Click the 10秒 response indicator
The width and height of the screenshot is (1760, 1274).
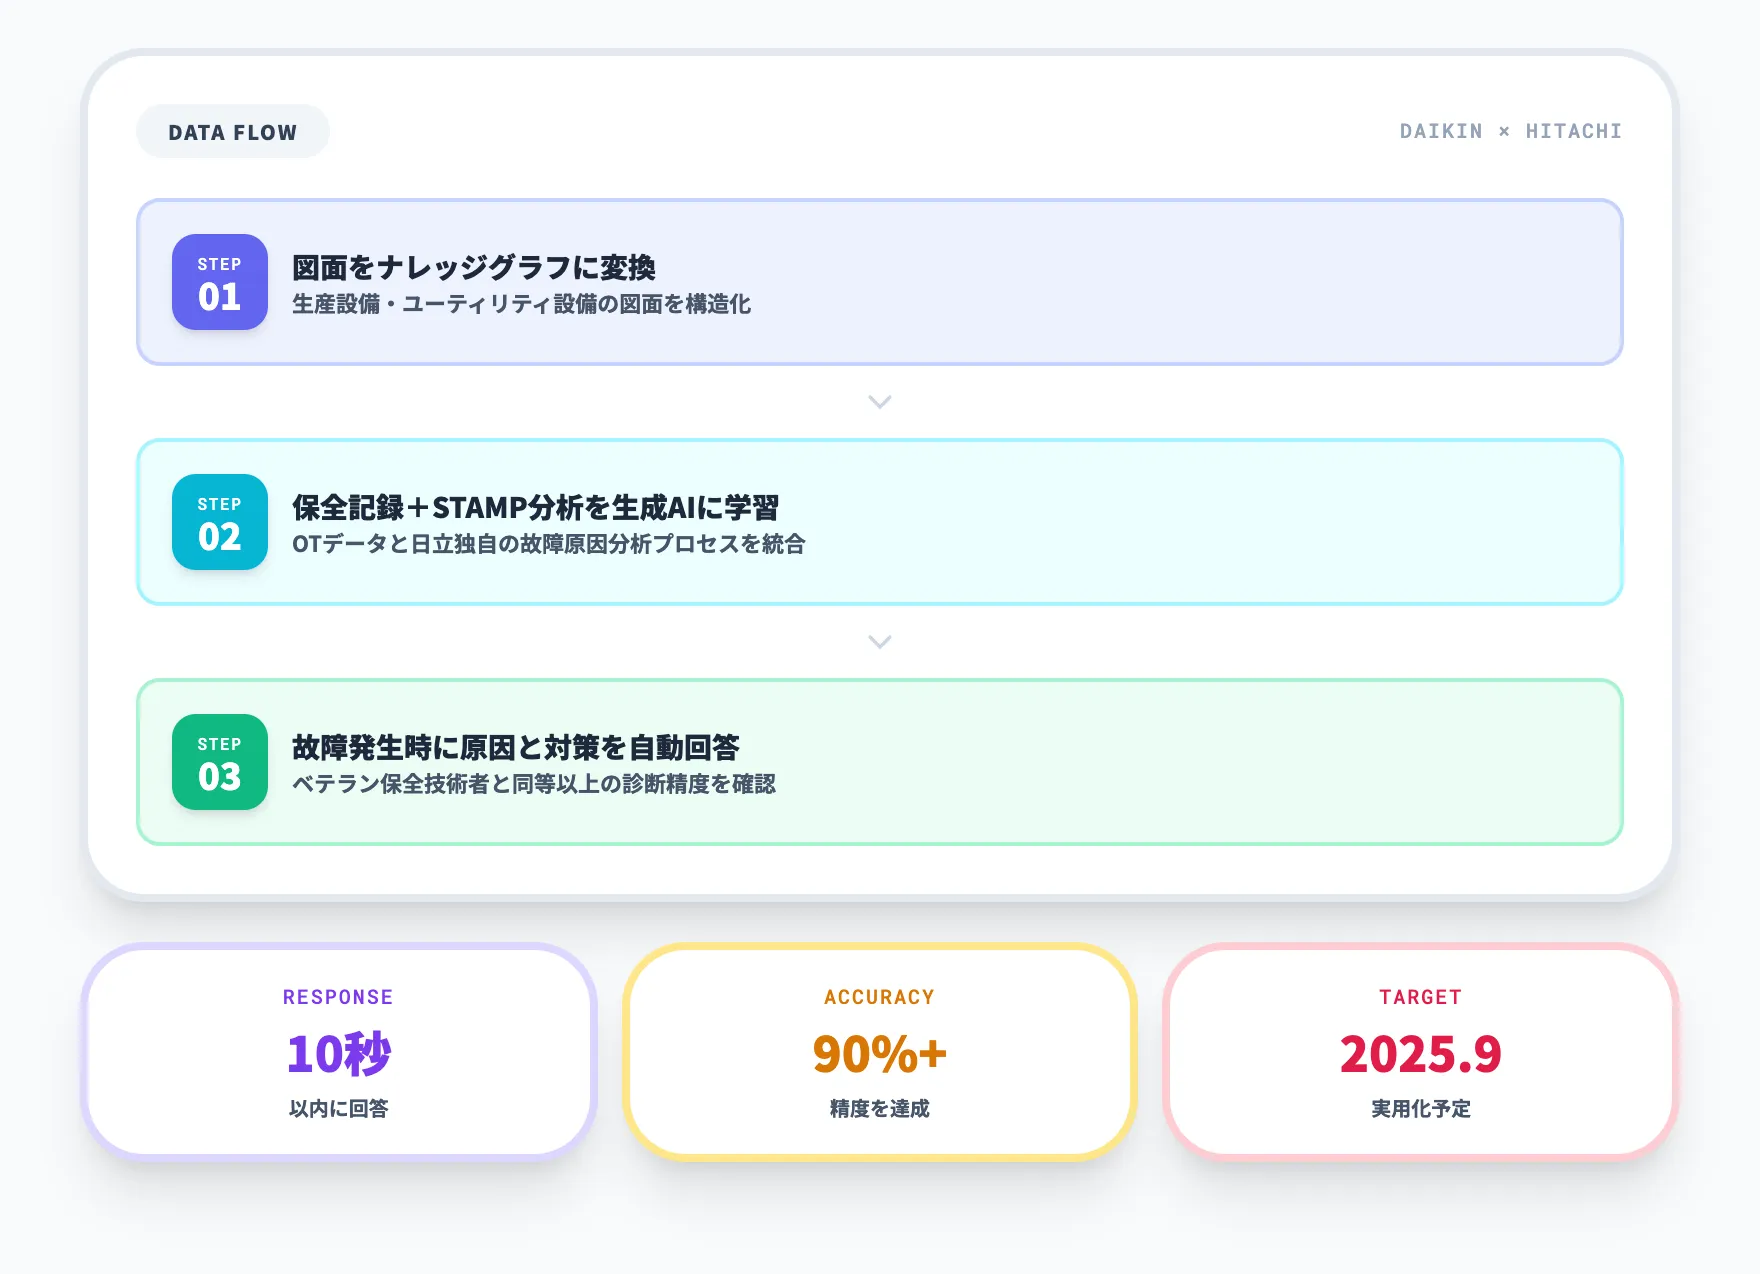tap(338, 1053)
